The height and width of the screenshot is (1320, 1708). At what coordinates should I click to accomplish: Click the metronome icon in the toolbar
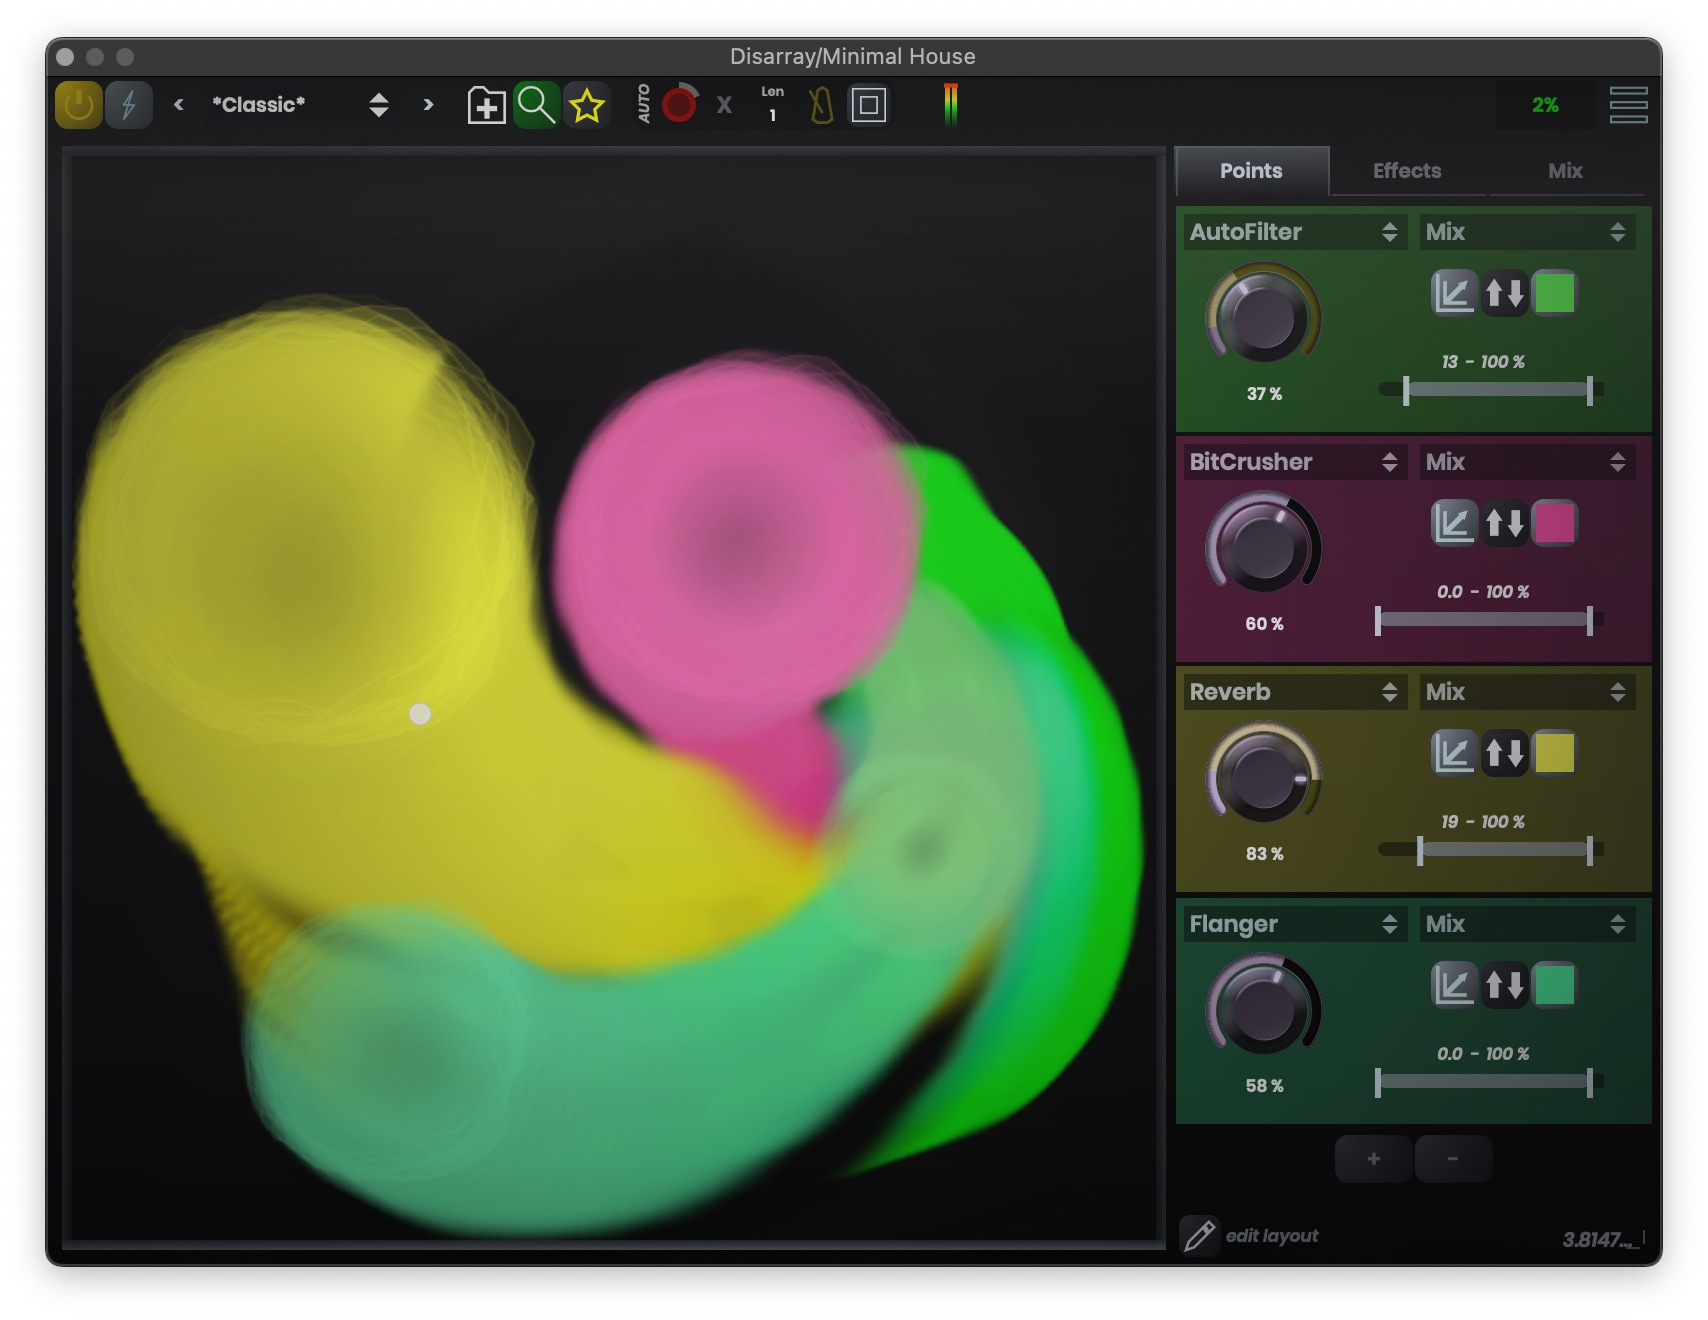tap(820, 103)
